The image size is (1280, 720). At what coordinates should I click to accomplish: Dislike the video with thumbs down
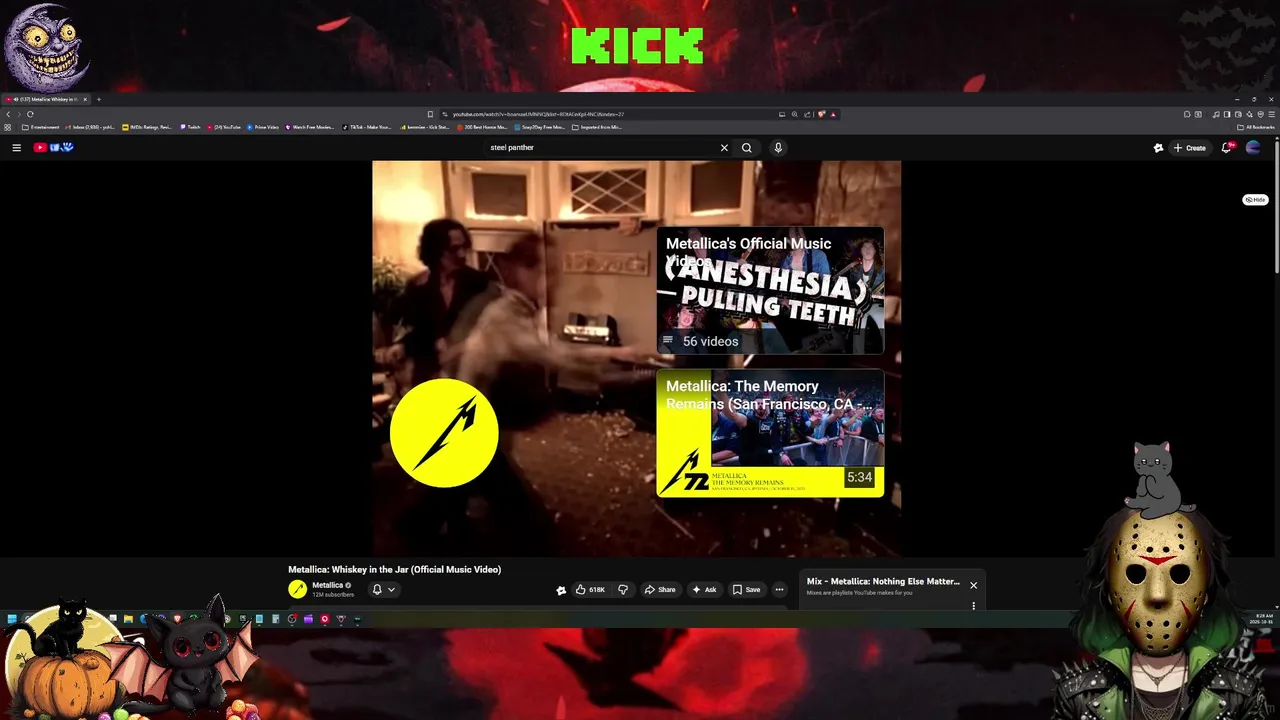click(x=622, y=589)
